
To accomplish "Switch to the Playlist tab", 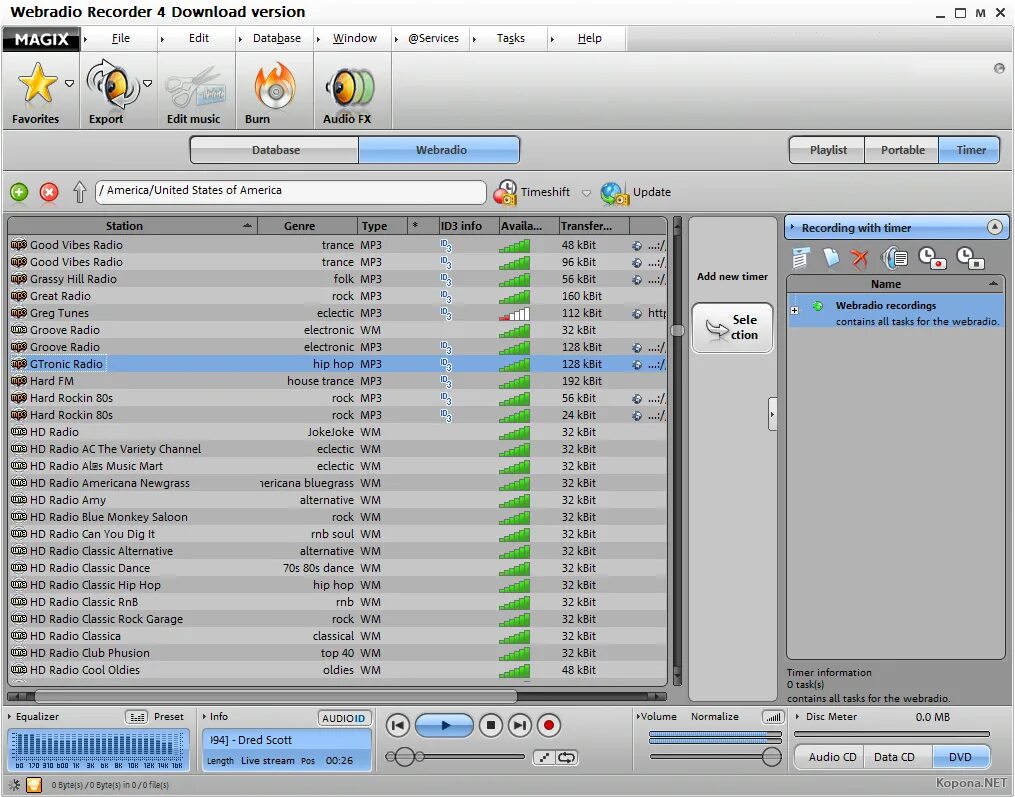I will pyautogui.click(x=827, y=150).
